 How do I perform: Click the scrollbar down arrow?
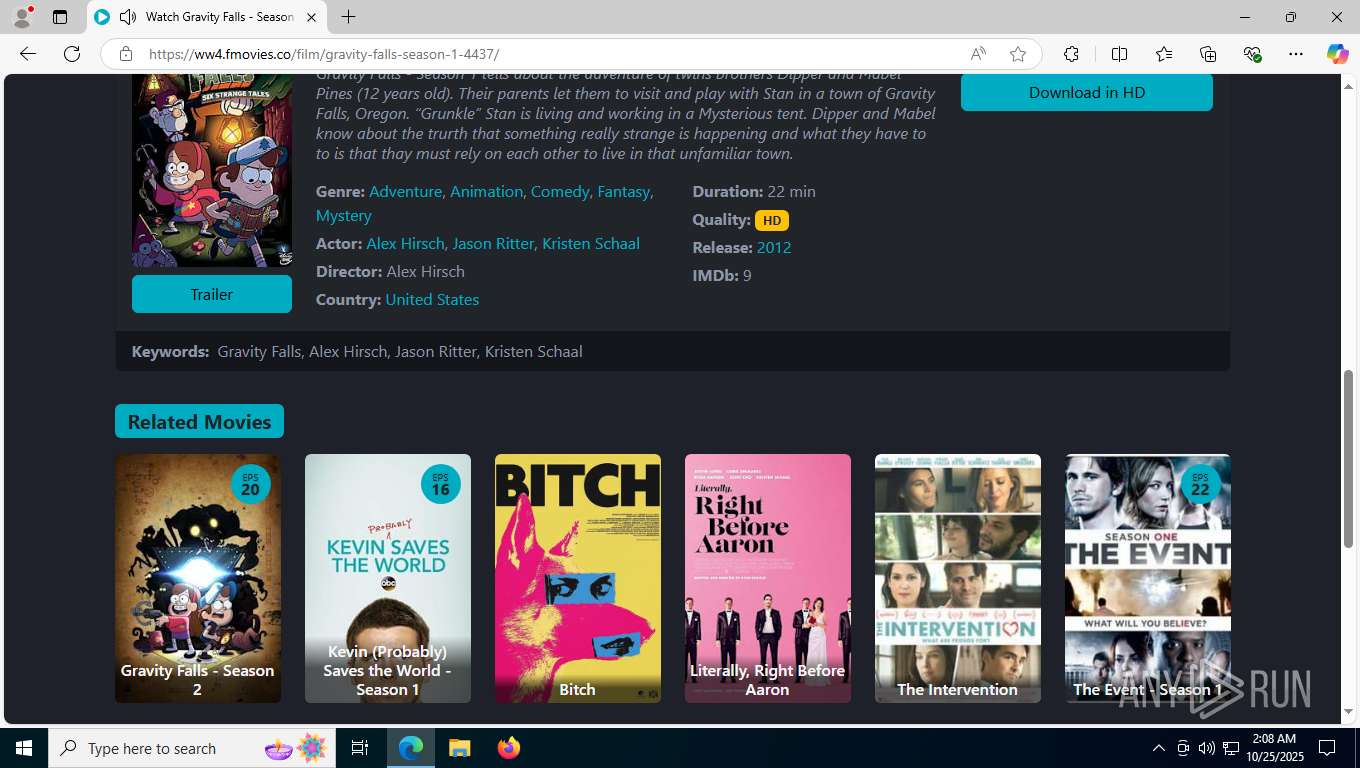pos(1348,712)
